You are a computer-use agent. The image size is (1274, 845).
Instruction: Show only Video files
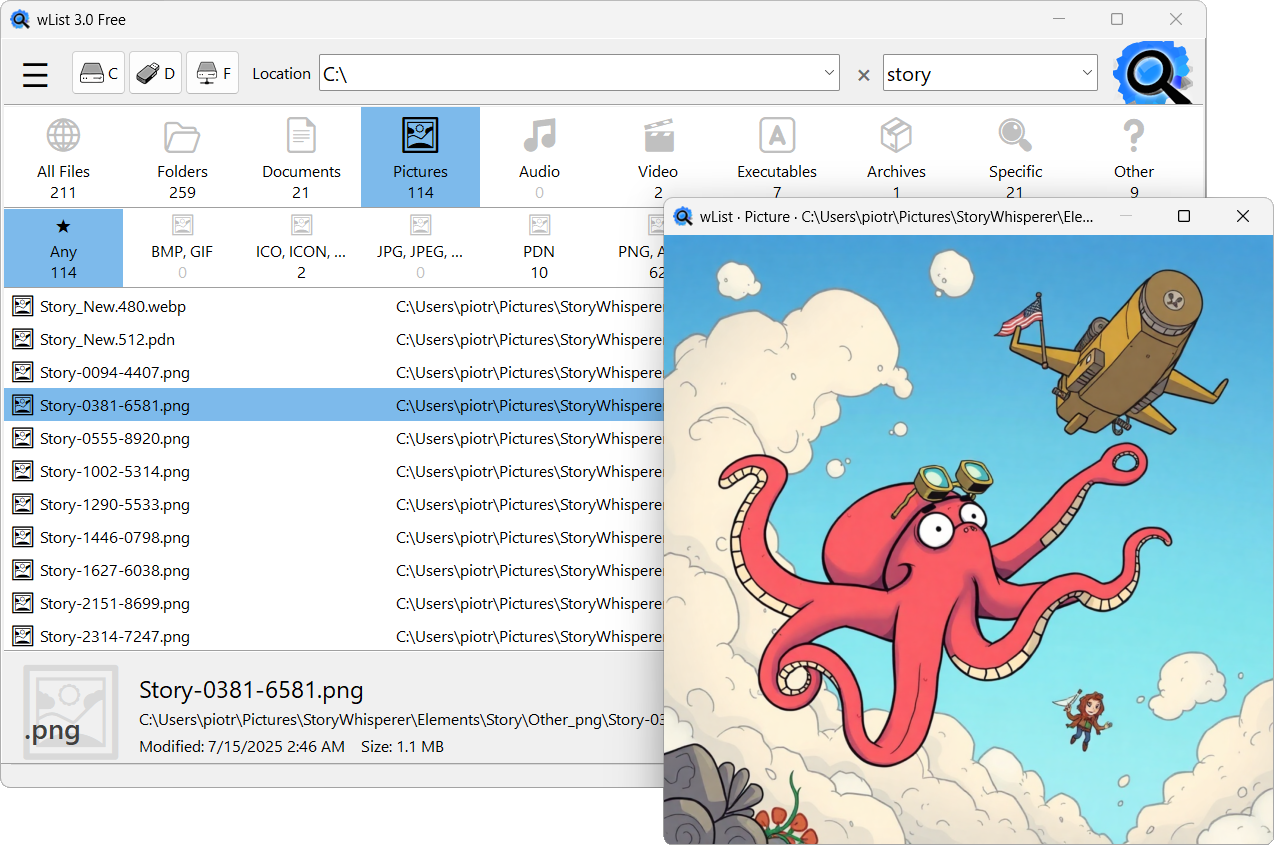pyautogui.click(x=658, y=155)
